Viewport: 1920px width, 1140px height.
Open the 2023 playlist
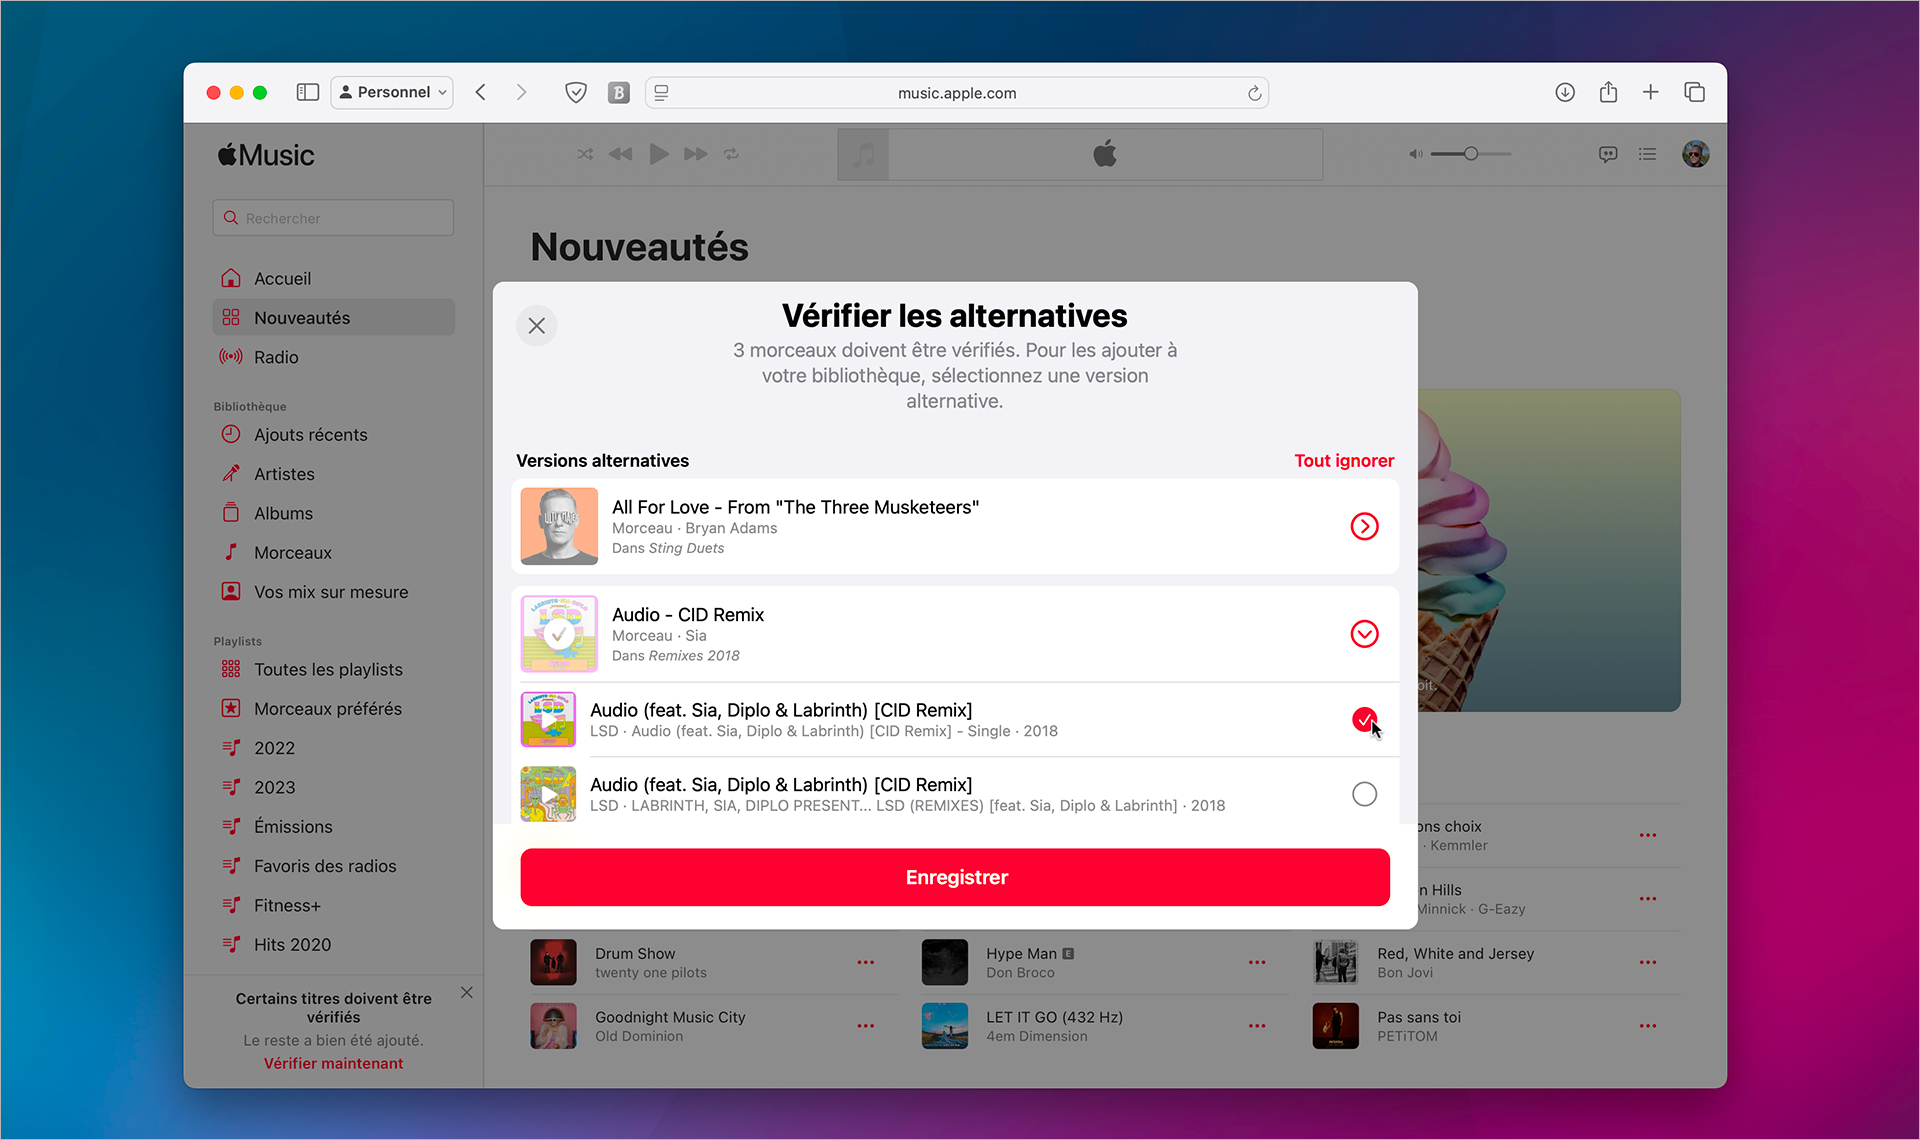pyautogui.click(x=333, y=788)
